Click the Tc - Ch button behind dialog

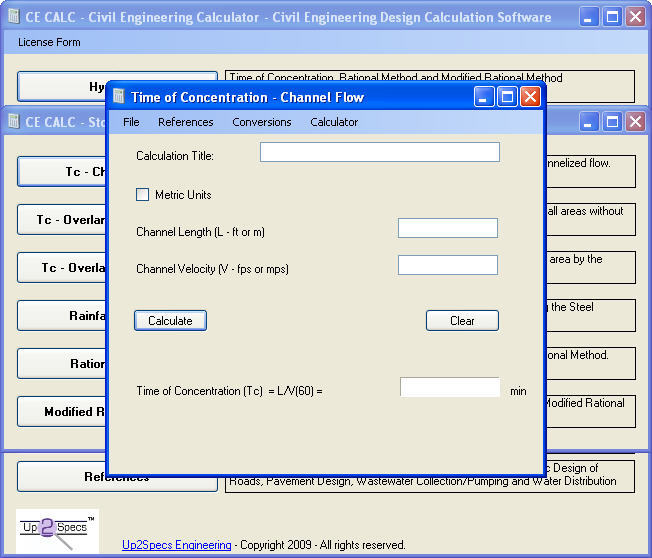[x=62, y=172]
